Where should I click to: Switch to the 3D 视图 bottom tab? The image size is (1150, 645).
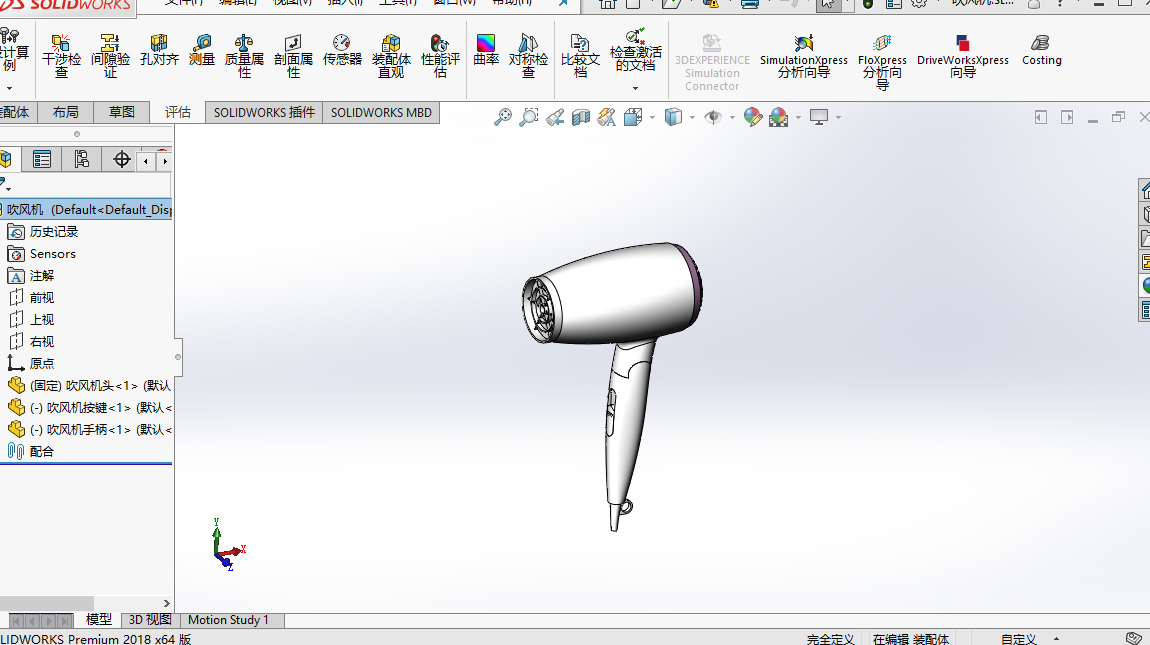tap(150, 620)
